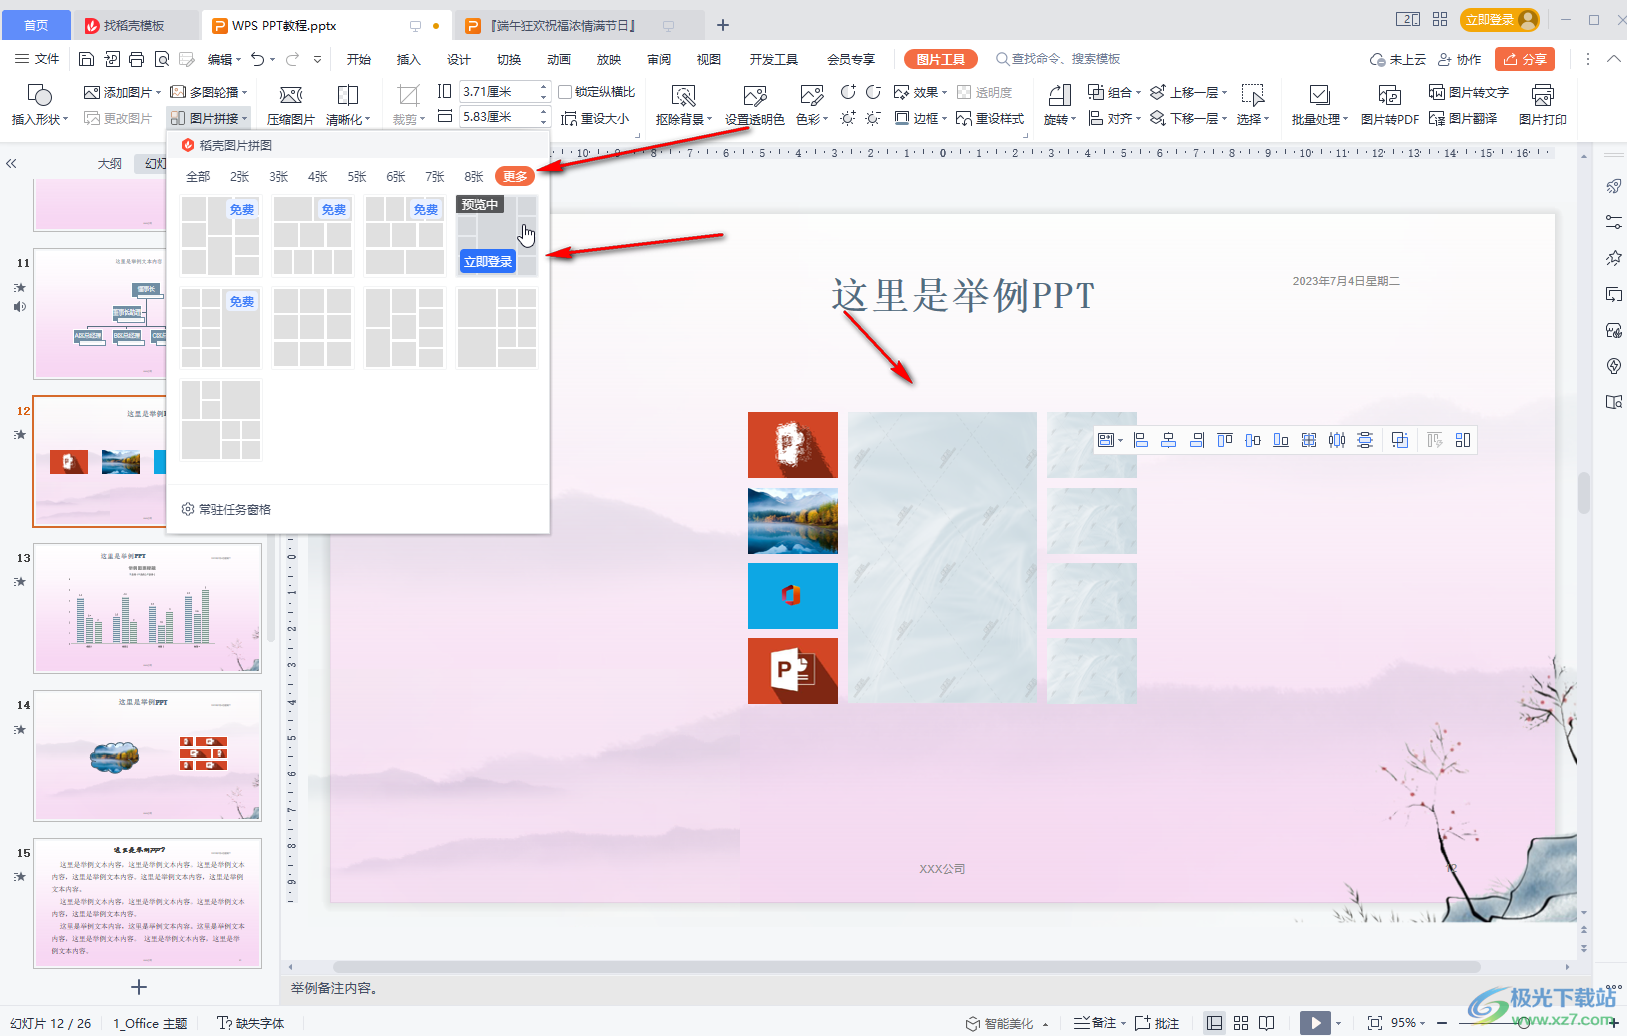This screenshot has height=1036, width=1627.
Task: Select slide 13 thumbnail with bar chart
Action: pos(147,608)
